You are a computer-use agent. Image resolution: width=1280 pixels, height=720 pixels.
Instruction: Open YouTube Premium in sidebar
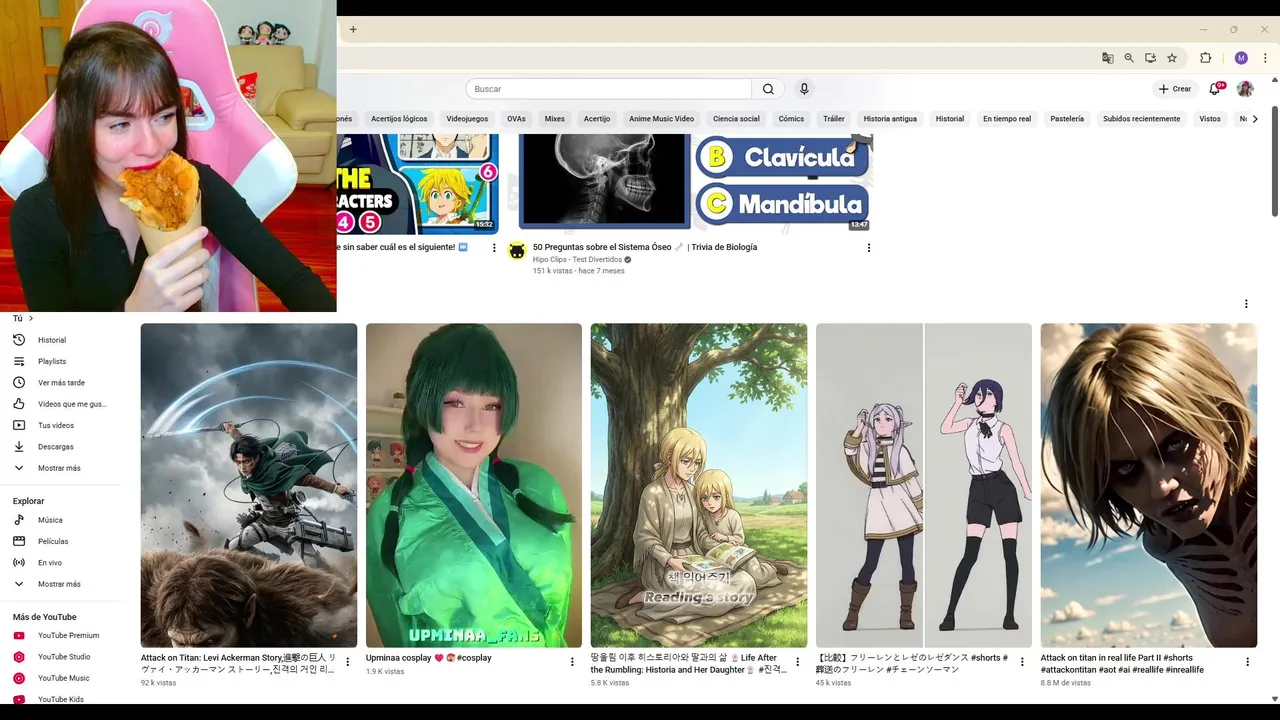tap(66, 636)
